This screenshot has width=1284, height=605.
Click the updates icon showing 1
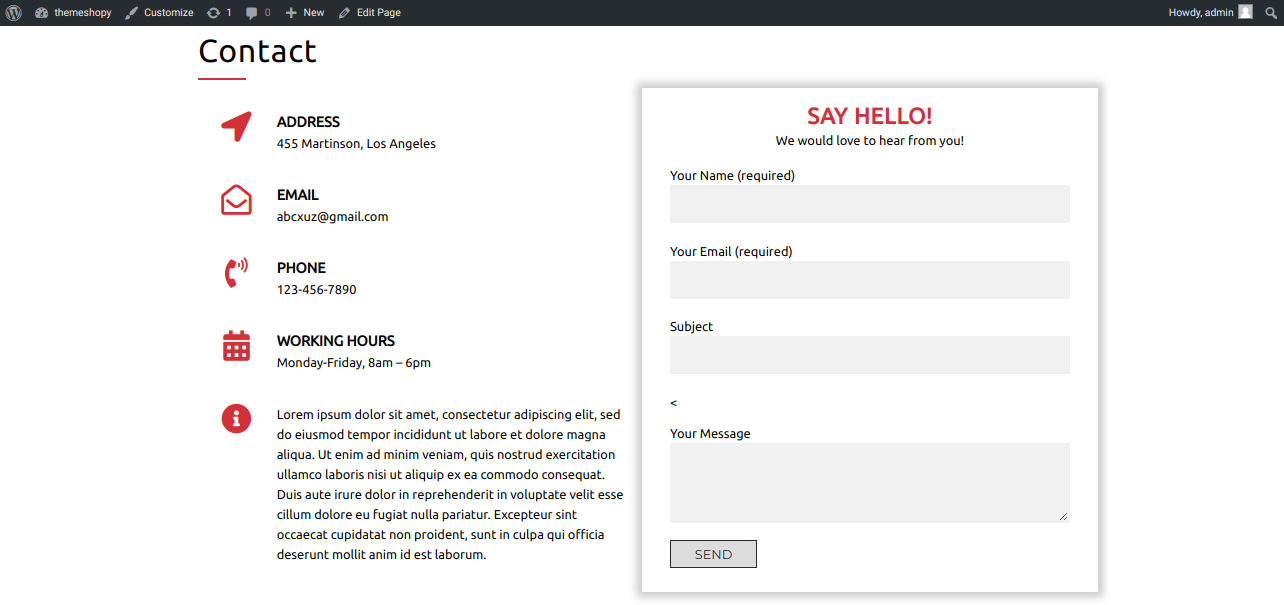218,13
